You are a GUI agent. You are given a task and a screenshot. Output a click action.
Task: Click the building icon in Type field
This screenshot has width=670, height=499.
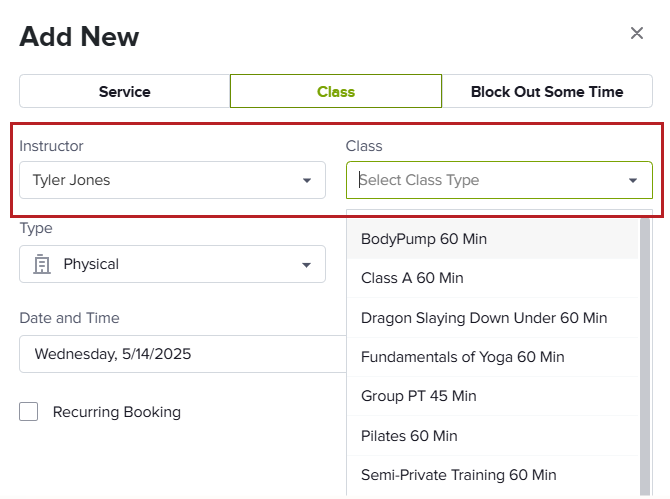click(x=42, y=264)
